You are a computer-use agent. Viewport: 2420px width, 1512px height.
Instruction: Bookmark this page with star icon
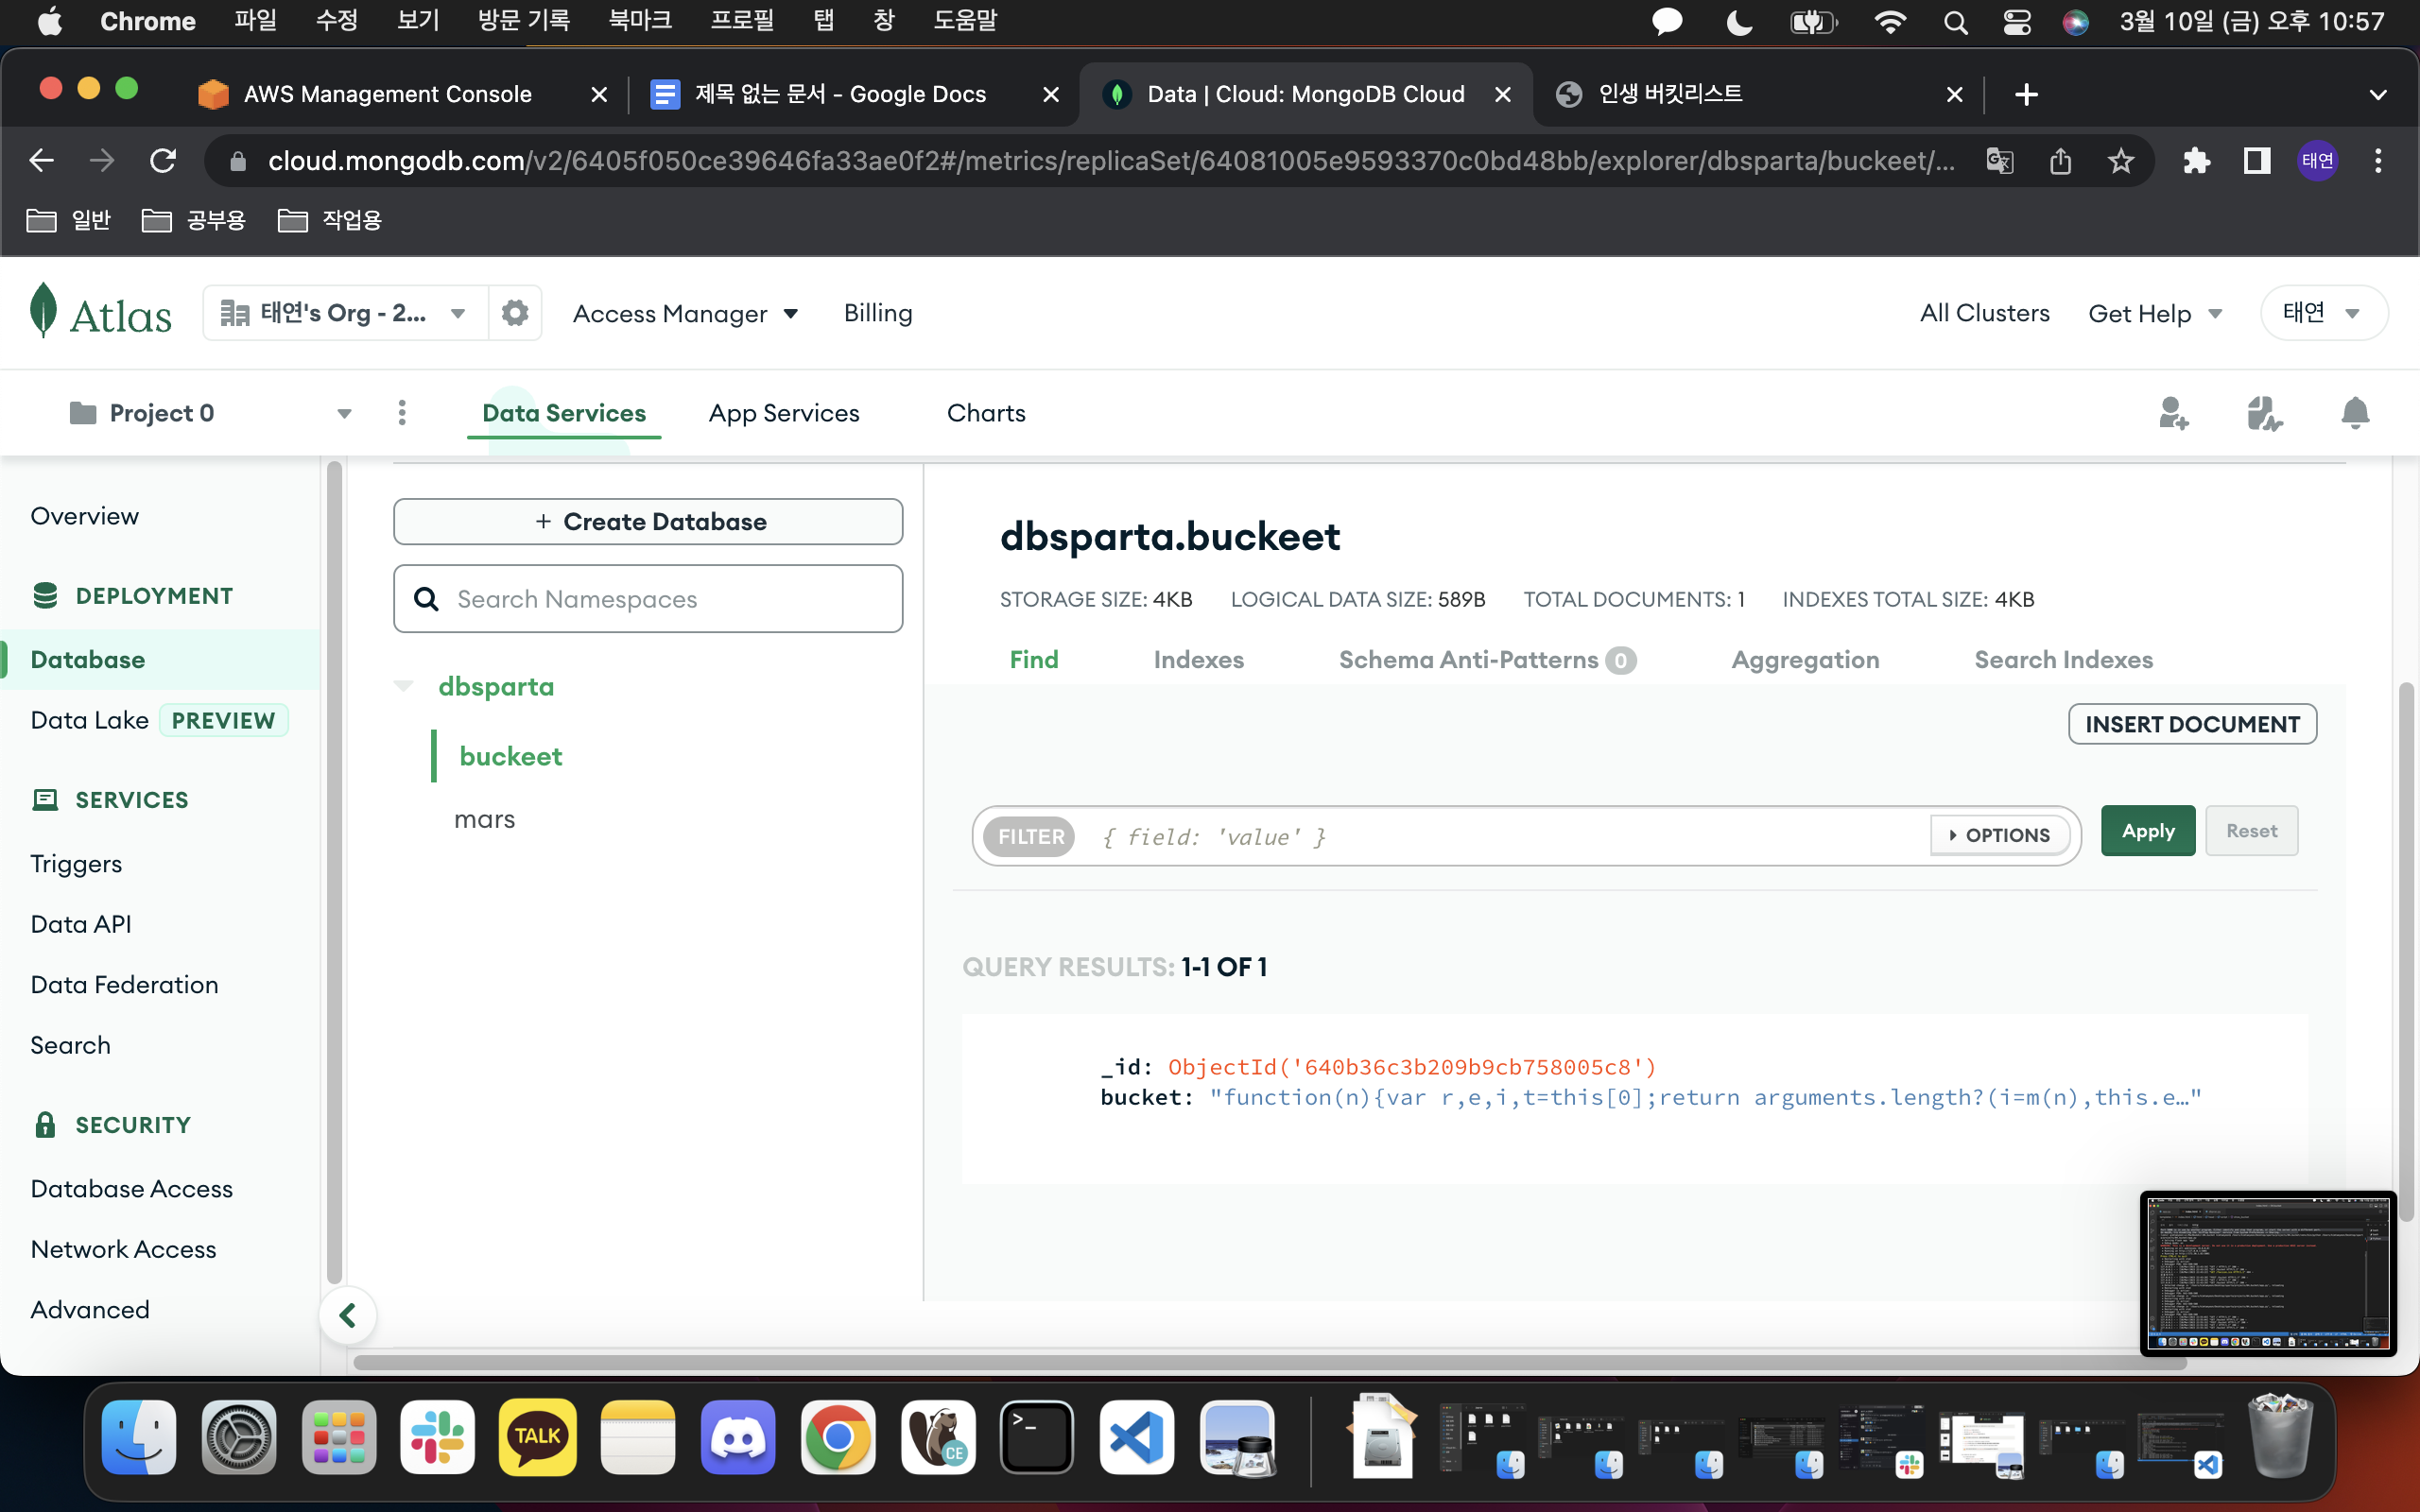point(2120,160)
